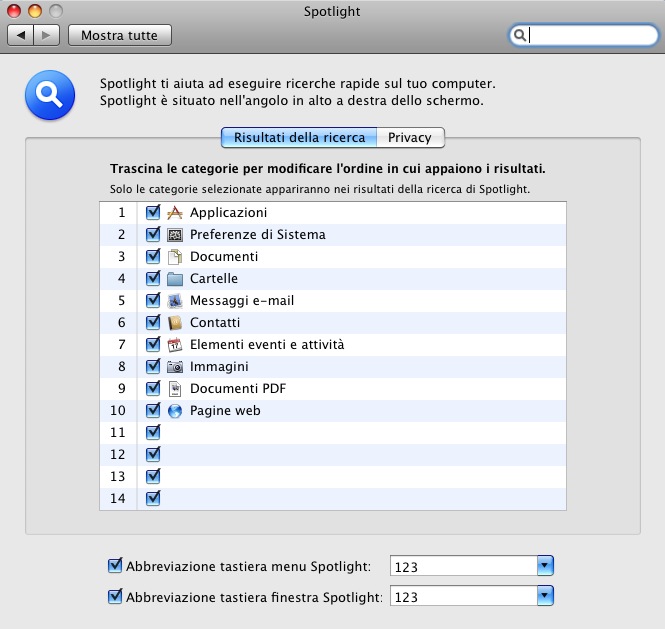Select the Pagine web label
665x629 pixels.
225,411
